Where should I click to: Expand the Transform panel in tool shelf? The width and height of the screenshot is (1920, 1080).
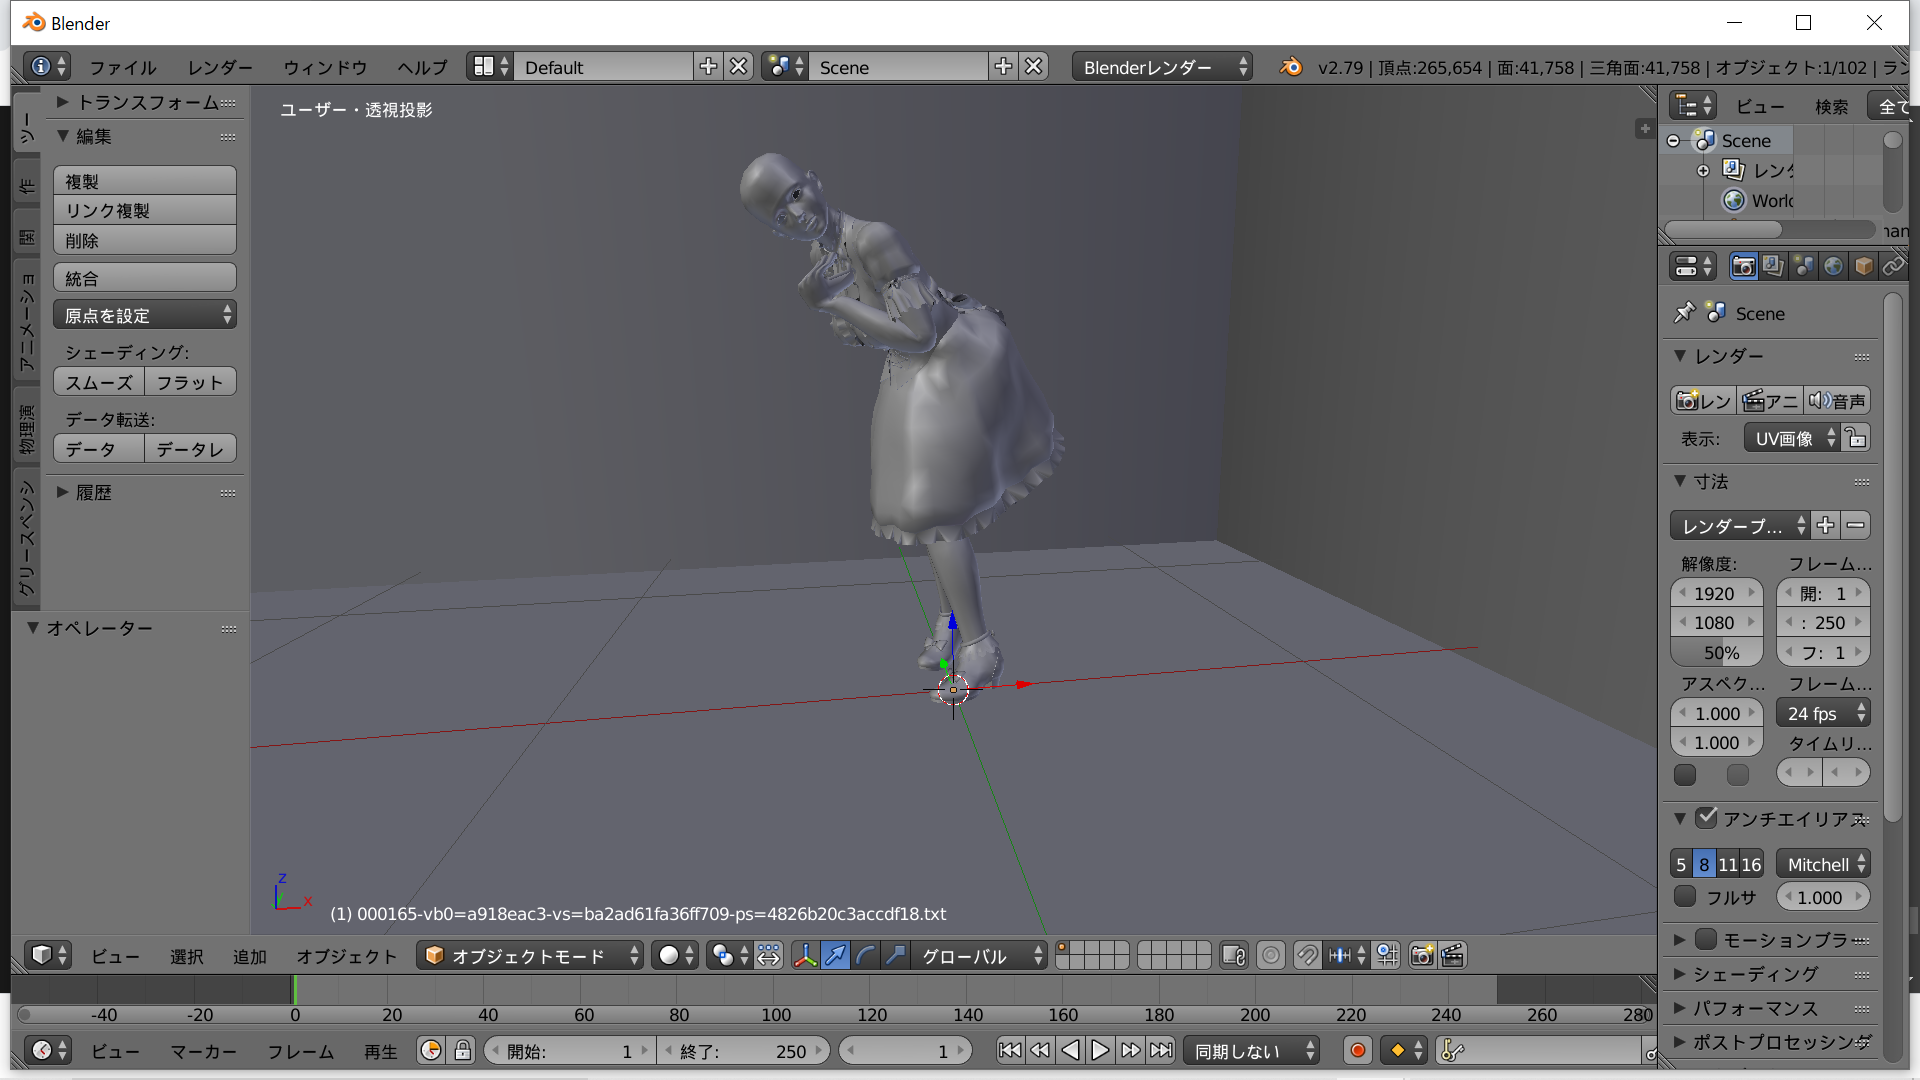coord(146,102)
